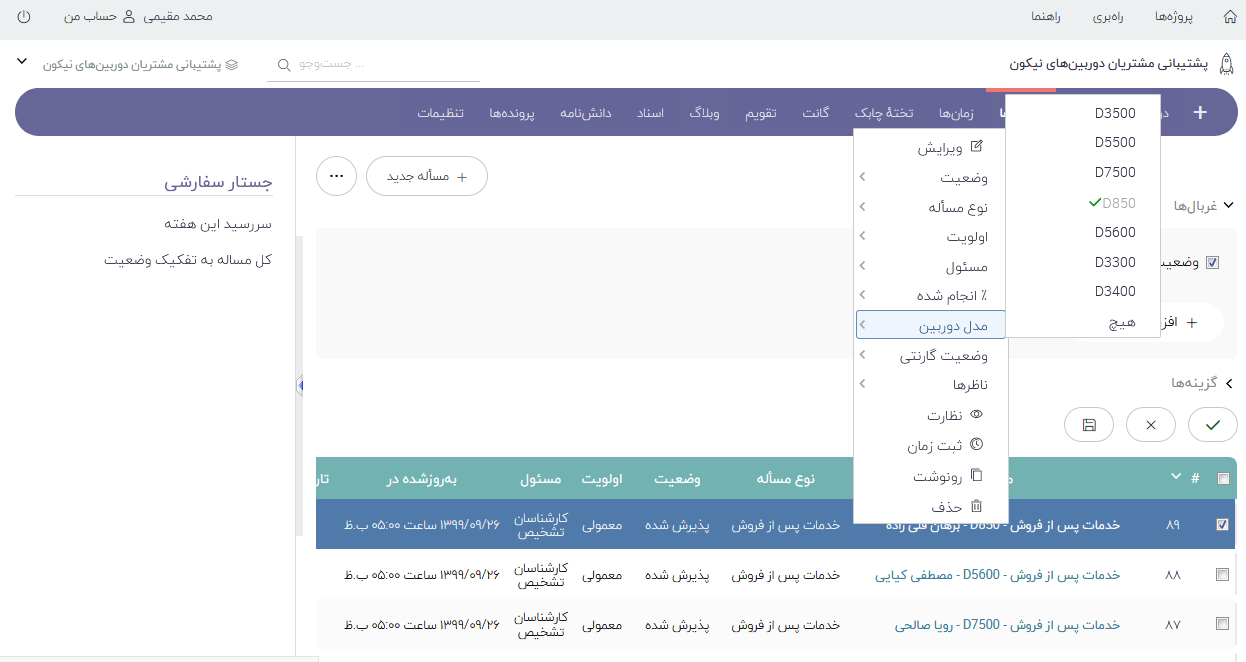Uncheck the checkbox for issue 89
Viewport: 1246px width, 662px height.
pyautogui.click(x=1222, y=525)
